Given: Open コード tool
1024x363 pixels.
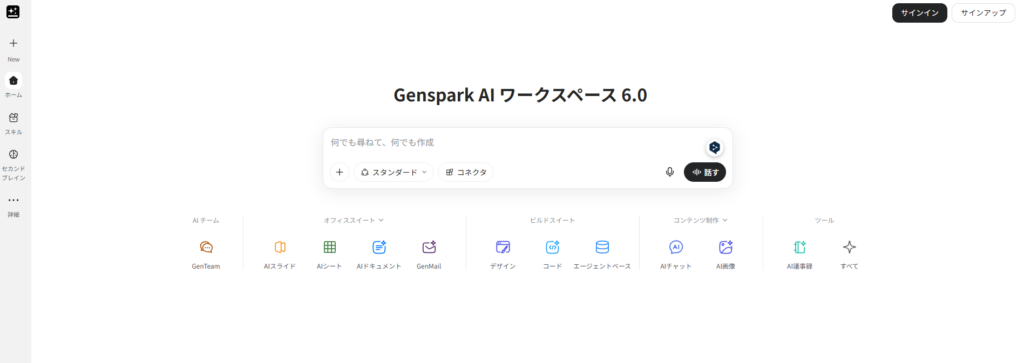Looking at the screenshot, I should tap(552, 254).
